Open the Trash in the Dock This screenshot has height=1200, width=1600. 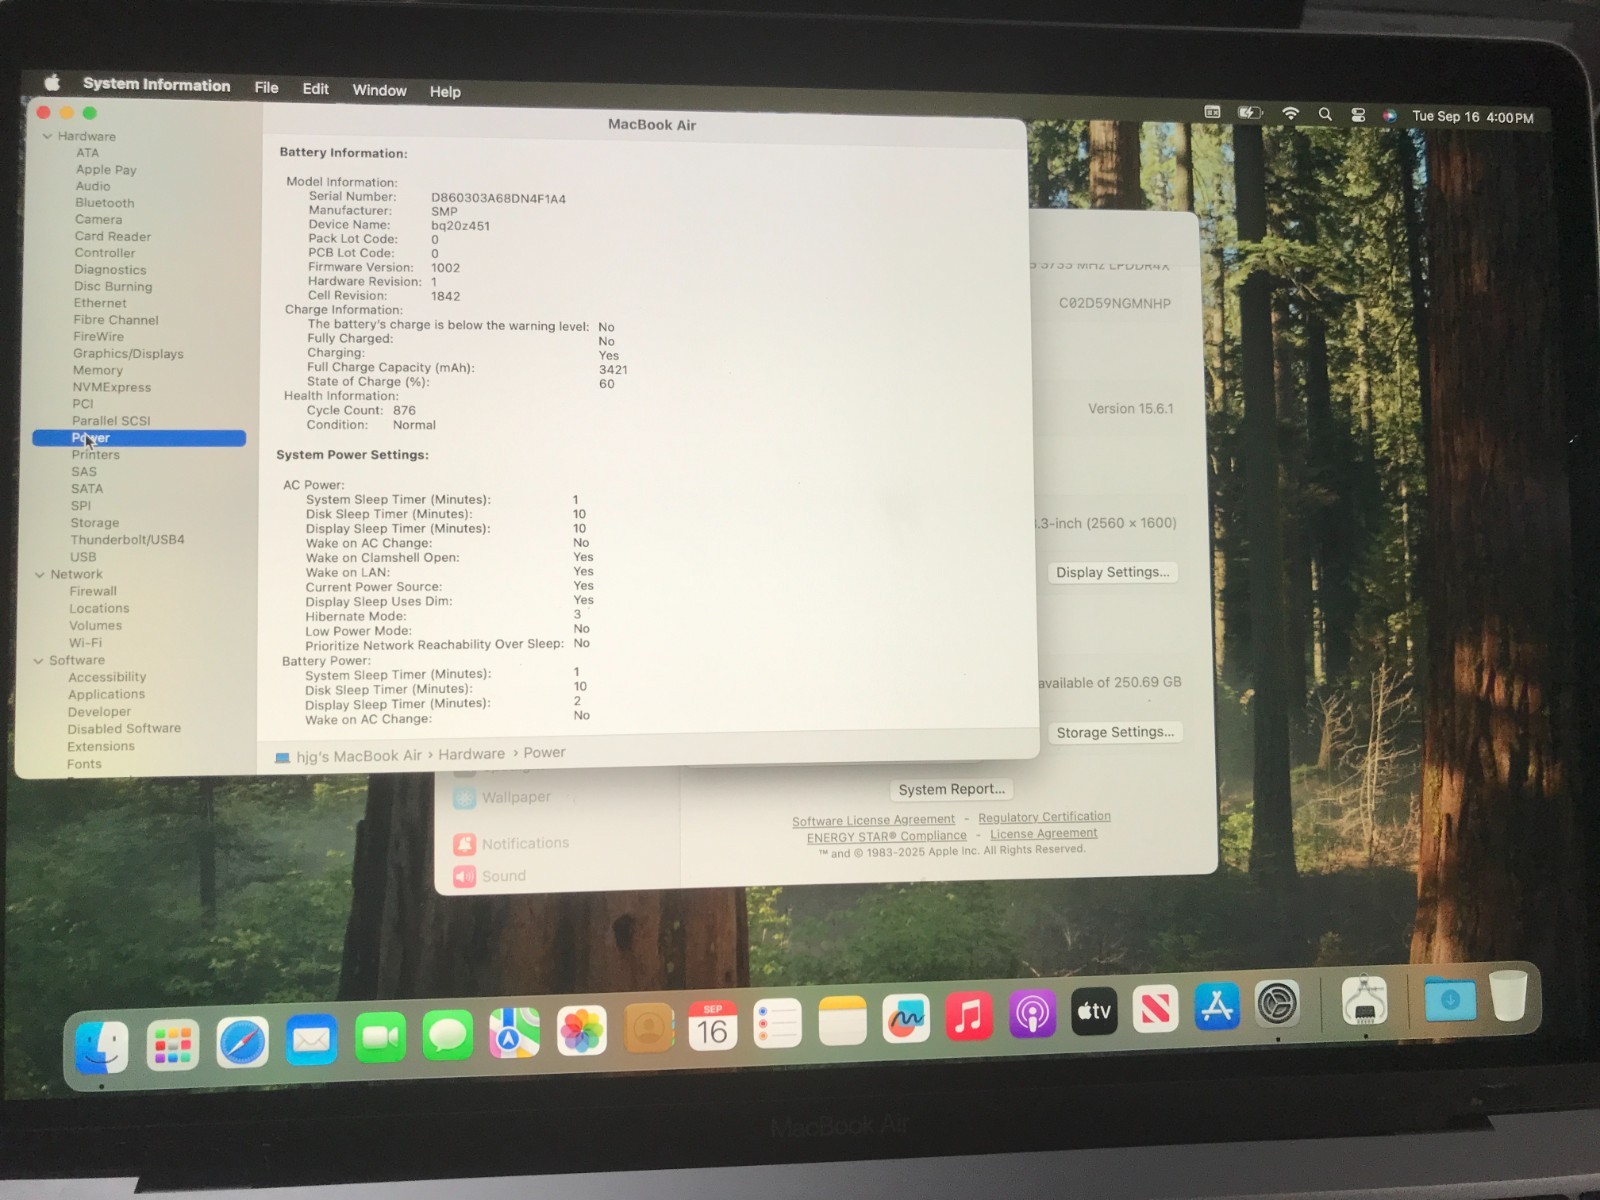1509,994
